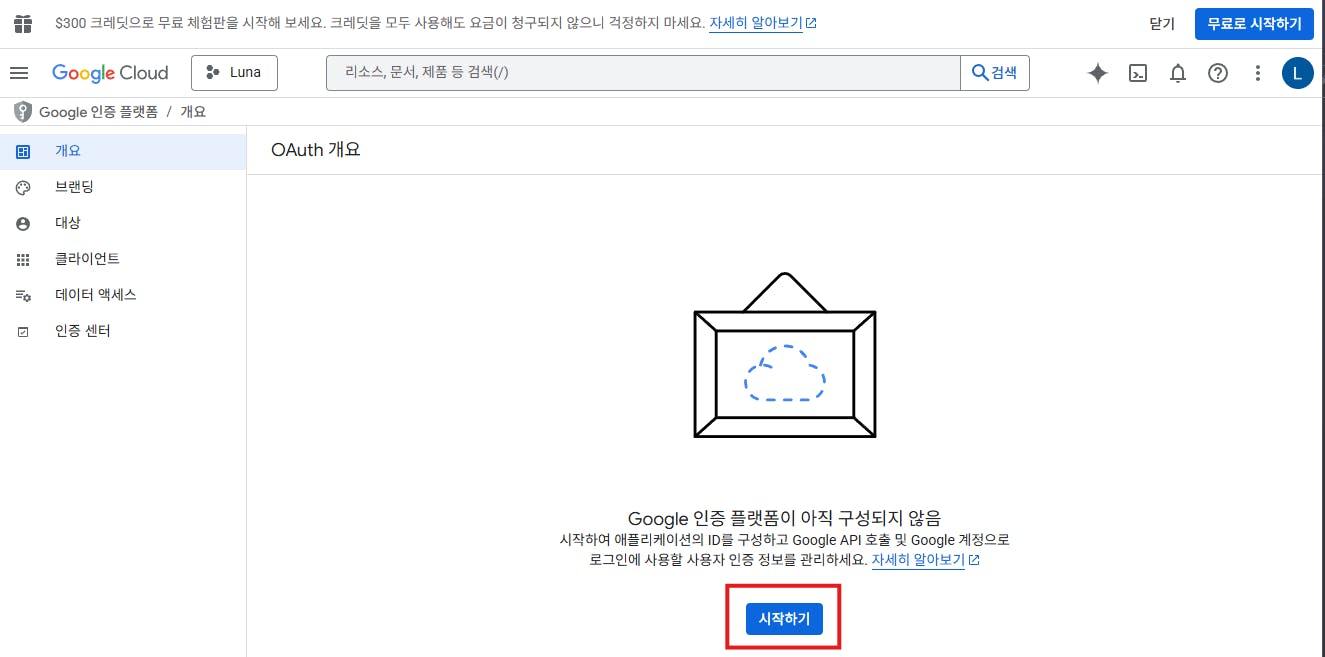Click the Gemini sparkle icon

pyautogui.click(x=1098, y=73)
